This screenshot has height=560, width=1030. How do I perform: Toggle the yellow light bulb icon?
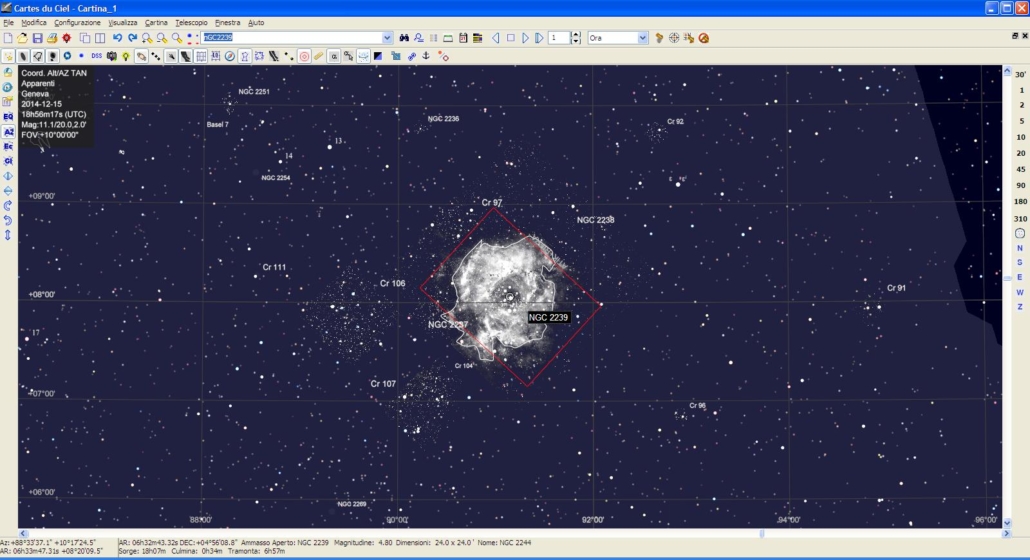click(x=126, y=56)
